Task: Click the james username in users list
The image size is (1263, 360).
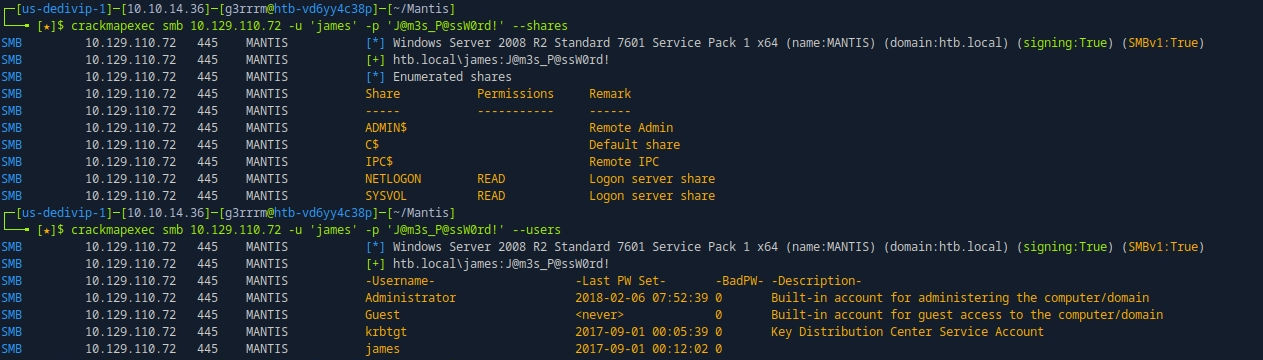Action: (x=383, y=349)
